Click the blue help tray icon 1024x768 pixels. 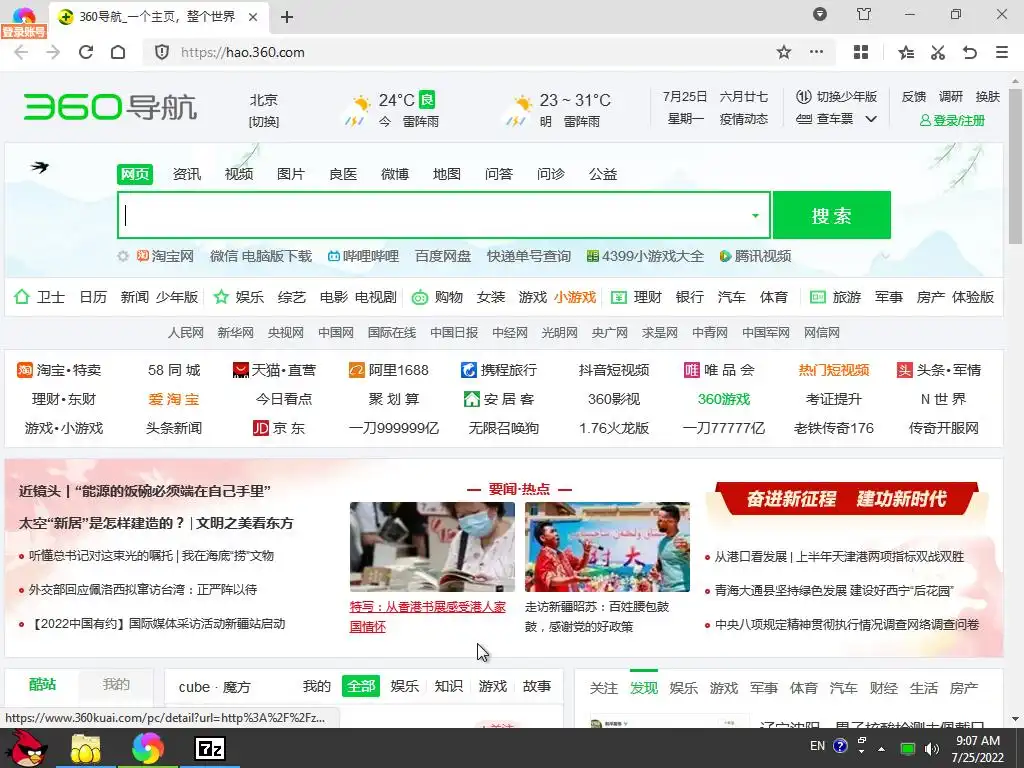(x=840, y=746)
